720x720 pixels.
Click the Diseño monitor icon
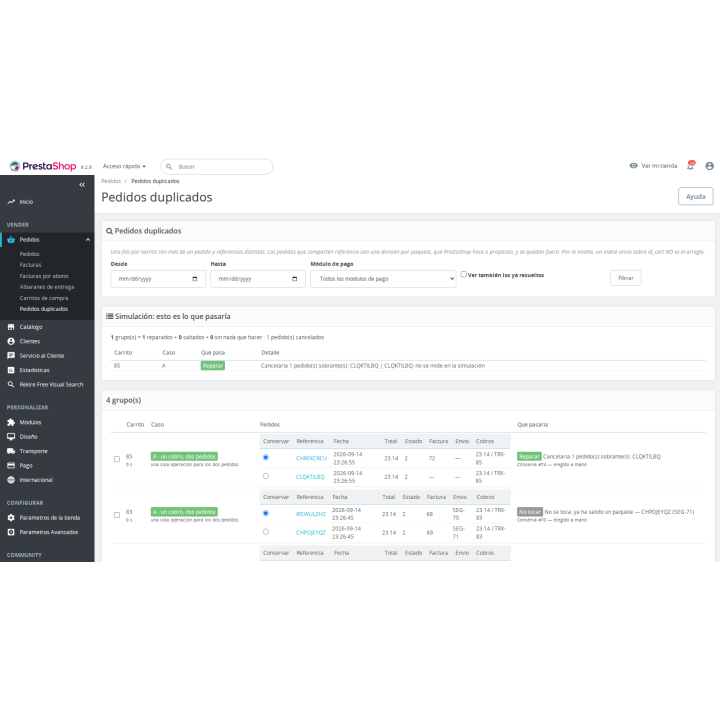point(11,437)
